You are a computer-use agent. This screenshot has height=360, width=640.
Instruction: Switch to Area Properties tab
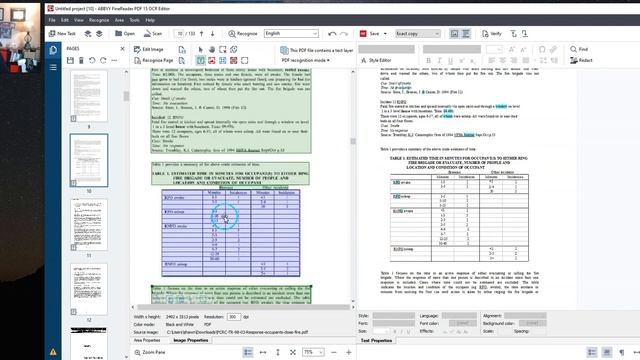pyautogui.click(x=147, y=340)
